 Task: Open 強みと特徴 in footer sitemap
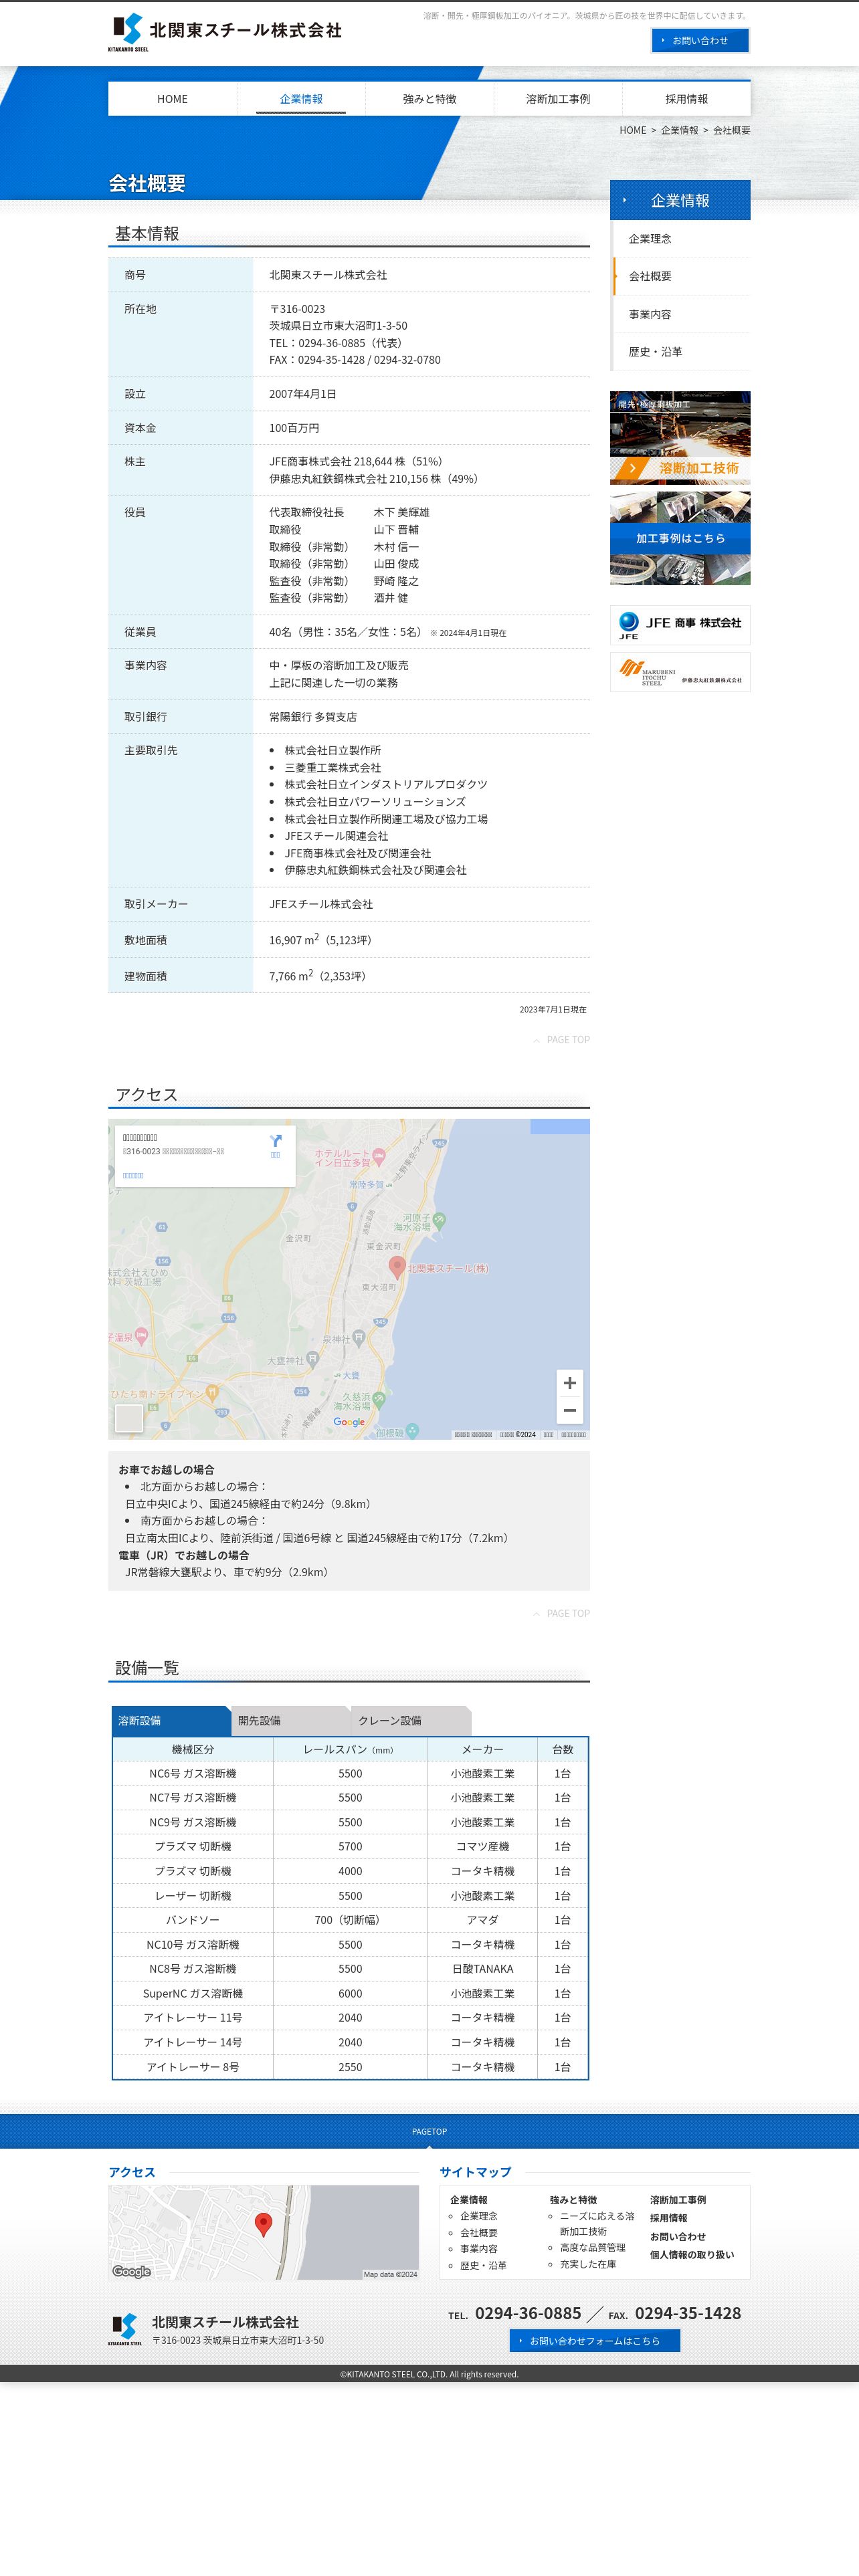click(573, 2200)
